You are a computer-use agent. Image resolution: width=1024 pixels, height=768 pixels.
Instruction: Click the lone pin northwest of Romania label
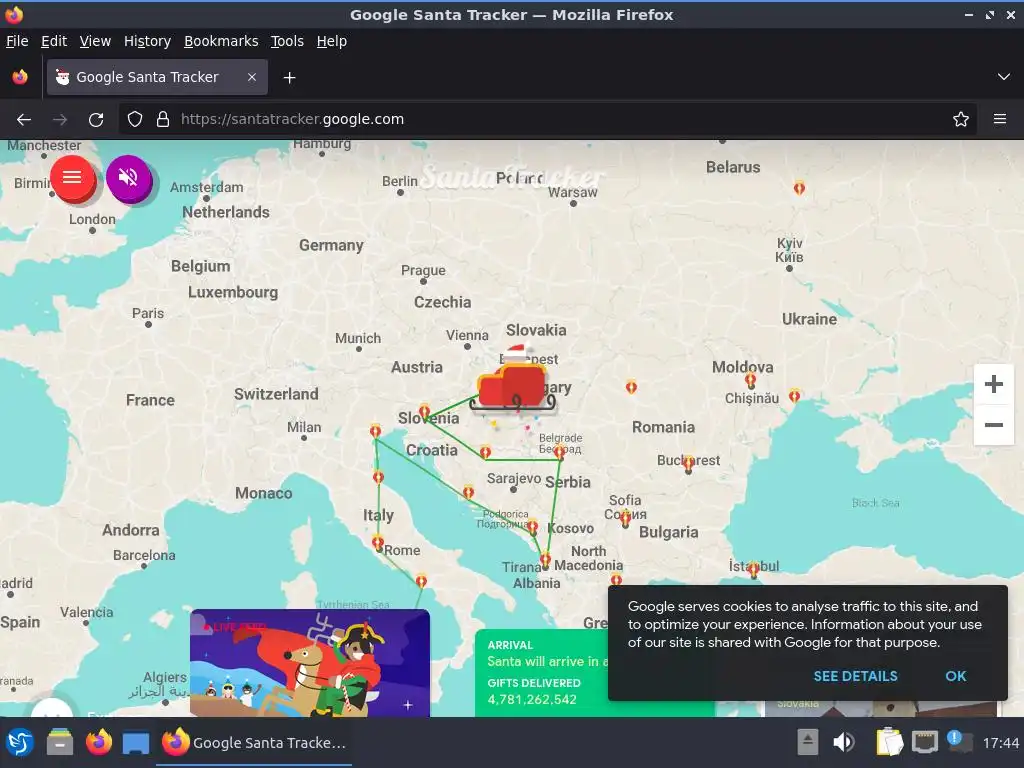[631, 387]
